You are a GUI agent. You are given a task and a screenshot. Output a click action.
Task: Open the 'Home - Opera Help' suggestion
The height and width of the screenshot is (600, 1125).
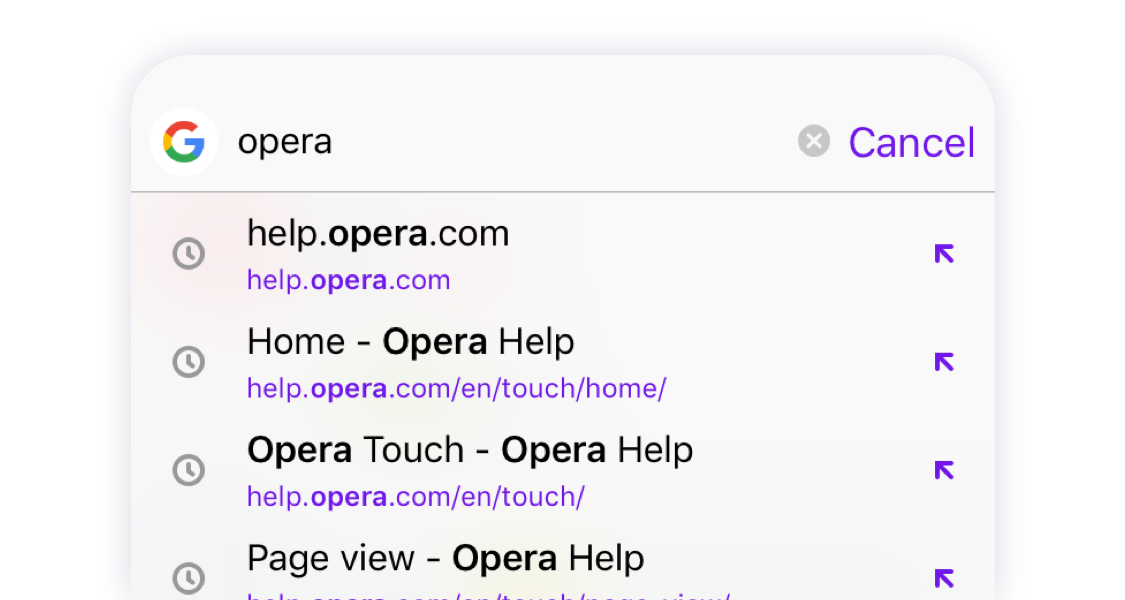tap(410, 343)
